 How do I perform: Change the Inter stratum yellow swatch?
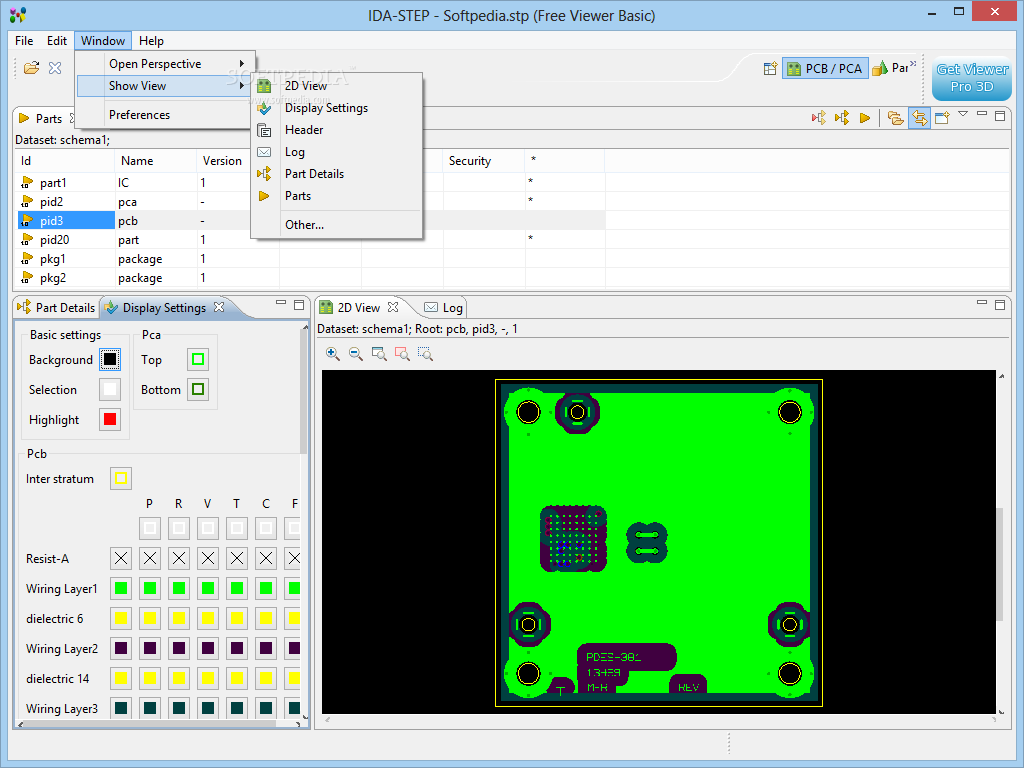coord(121,478)
